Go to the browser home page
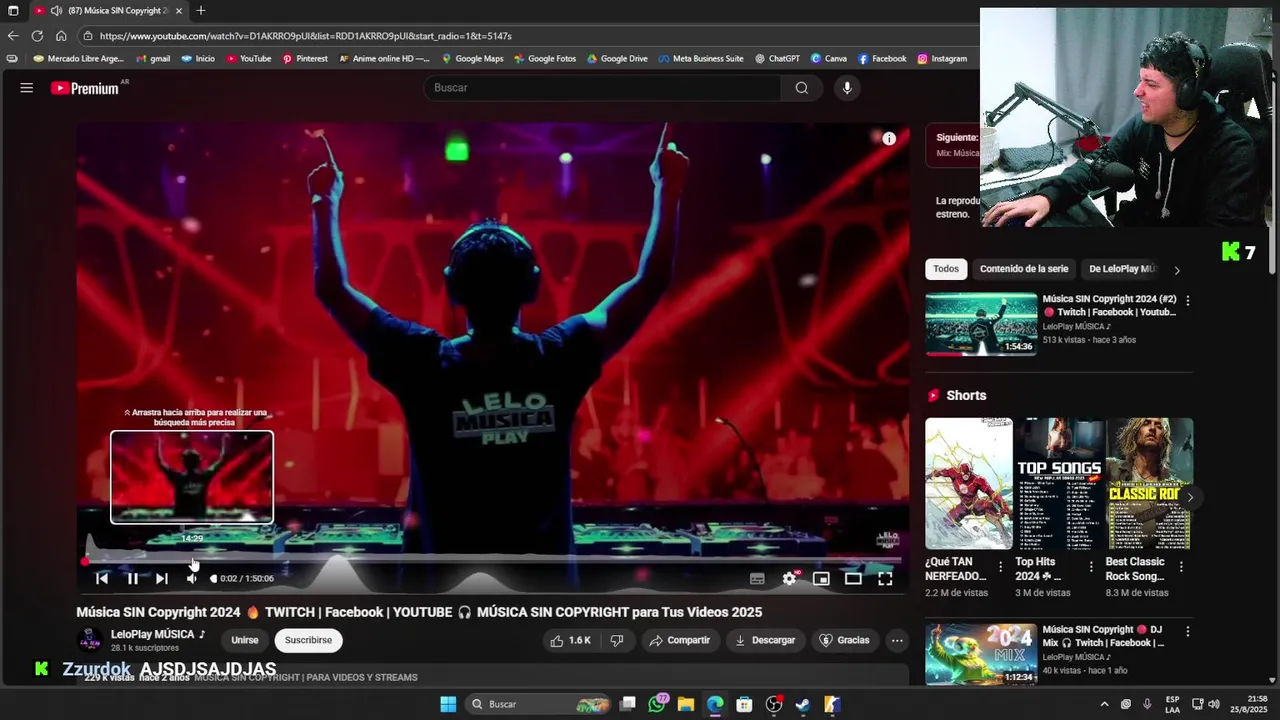This screenshot has width=1280, height=720. (x=61, y=36)
